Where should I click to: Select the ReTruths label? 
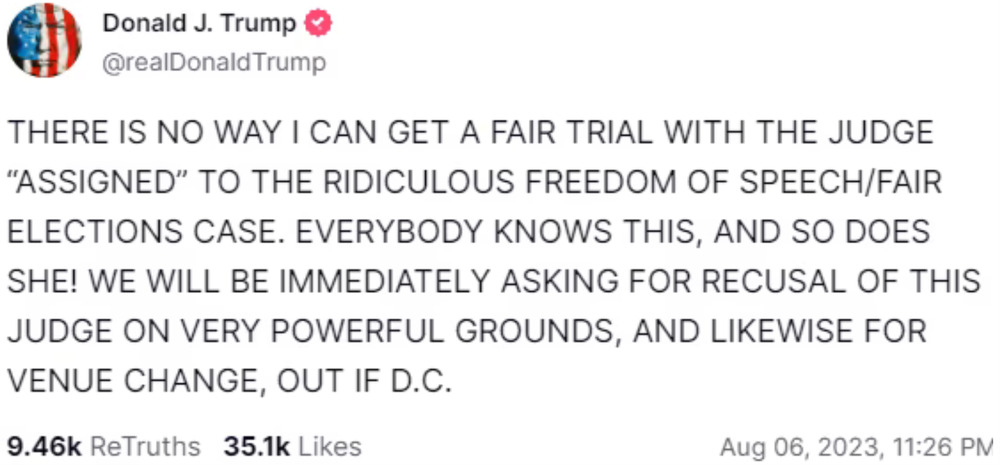(145, 446)
